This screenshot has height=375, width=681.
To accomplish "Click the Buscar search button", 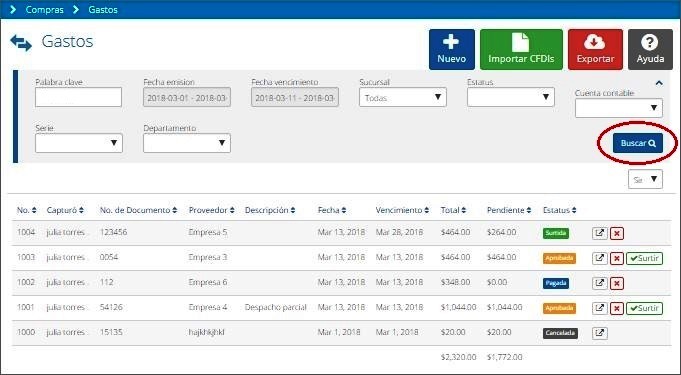I will tap(638, 143).
